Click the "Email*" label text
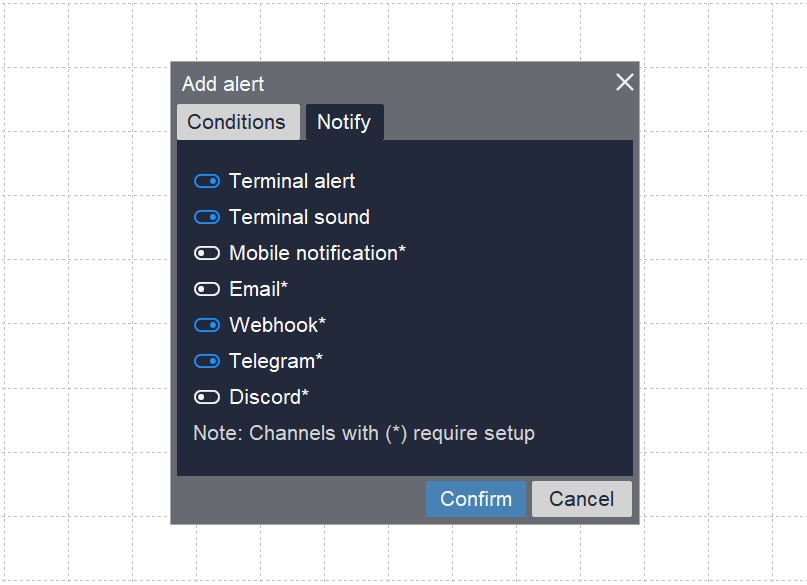807x585 pixels. click(258, 289)
